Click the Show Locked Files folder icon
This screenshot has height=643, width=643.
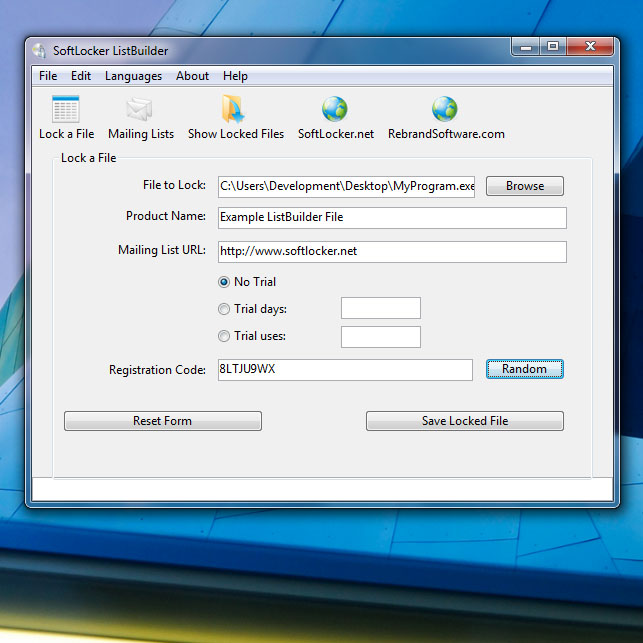point(235,110)
